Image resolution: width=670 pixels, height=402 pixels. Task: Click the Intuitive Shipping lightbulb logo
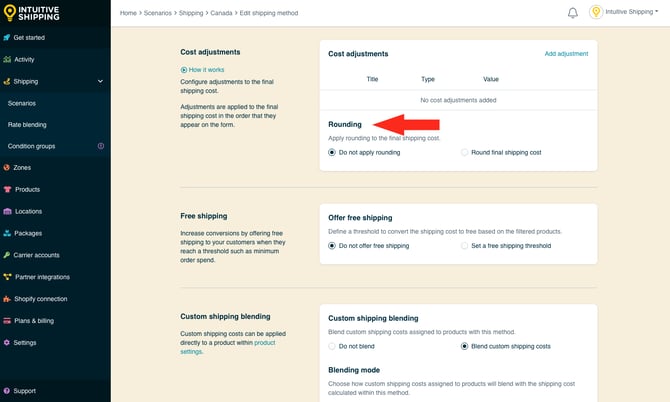[x=9, y=12]
